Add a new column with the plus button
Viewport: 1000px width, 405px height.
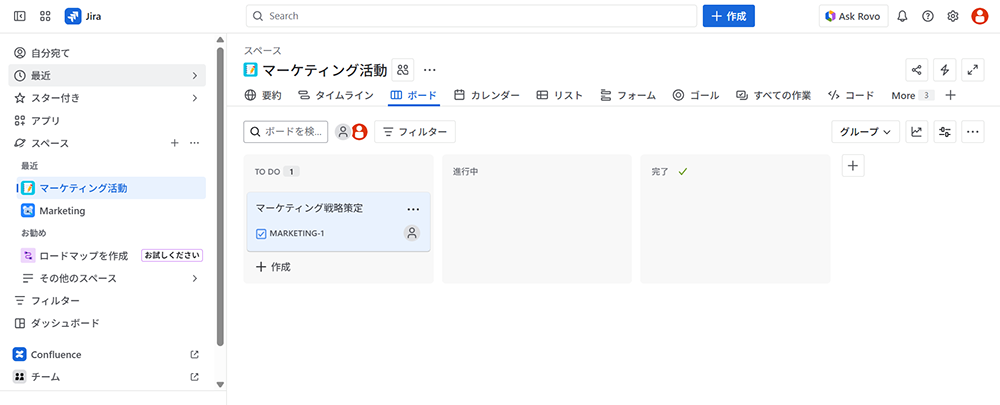click(x=853, y=166)
